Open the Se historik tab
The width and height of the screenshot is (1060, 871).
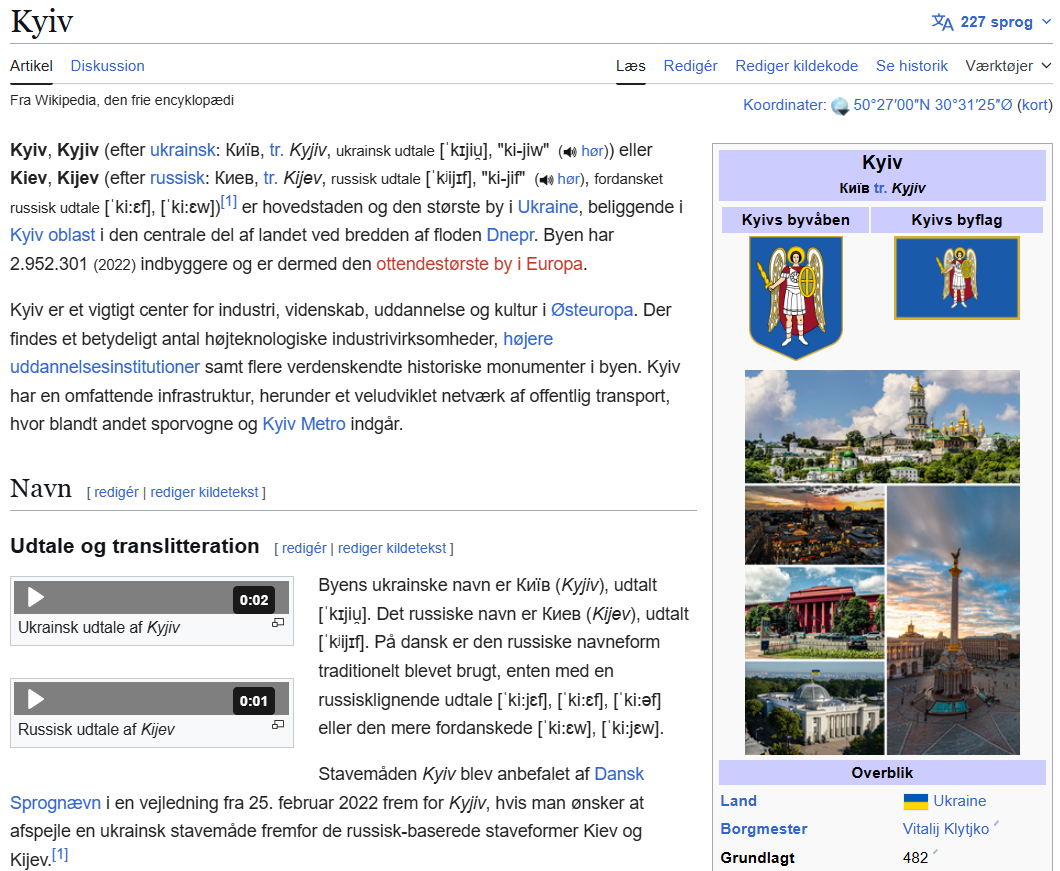pos(912,66)
